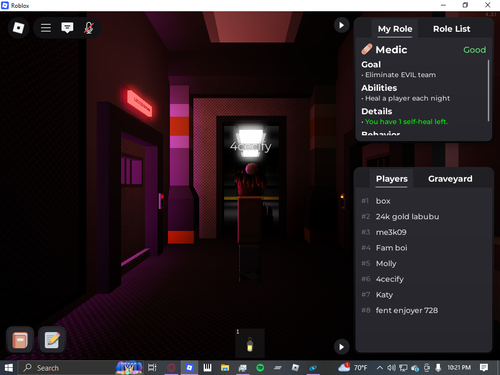Select the lantern in hotbar slot 1

pos(250,344)
